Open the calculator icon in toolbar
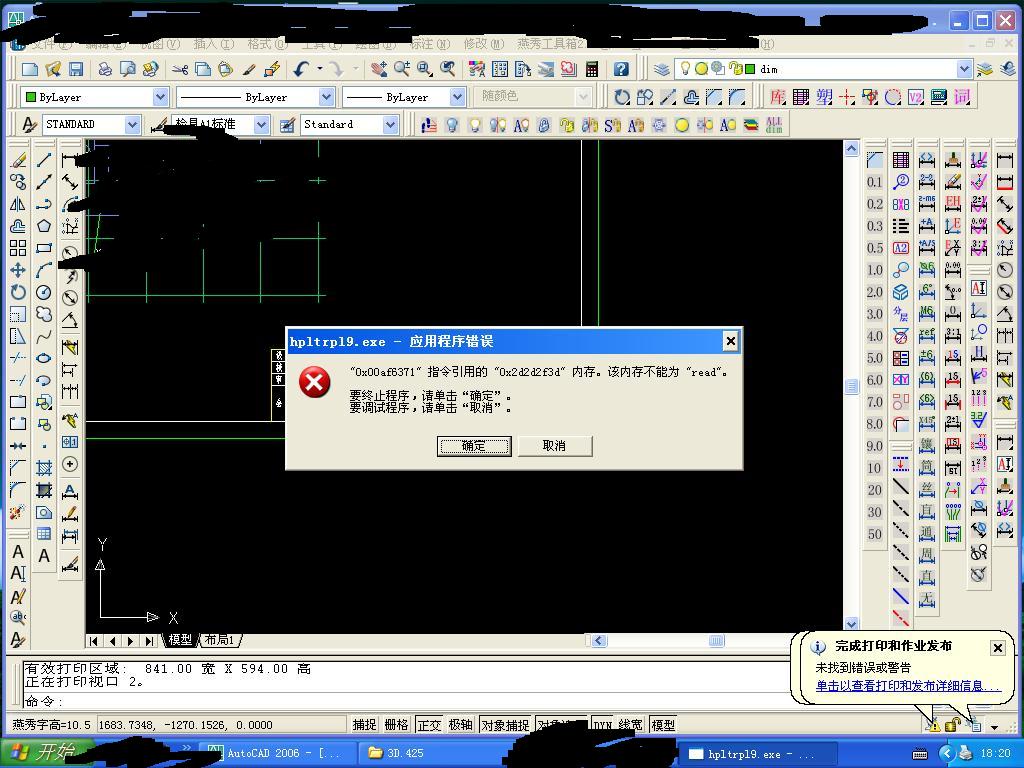The image size is (1024, 768). (592, 69)
